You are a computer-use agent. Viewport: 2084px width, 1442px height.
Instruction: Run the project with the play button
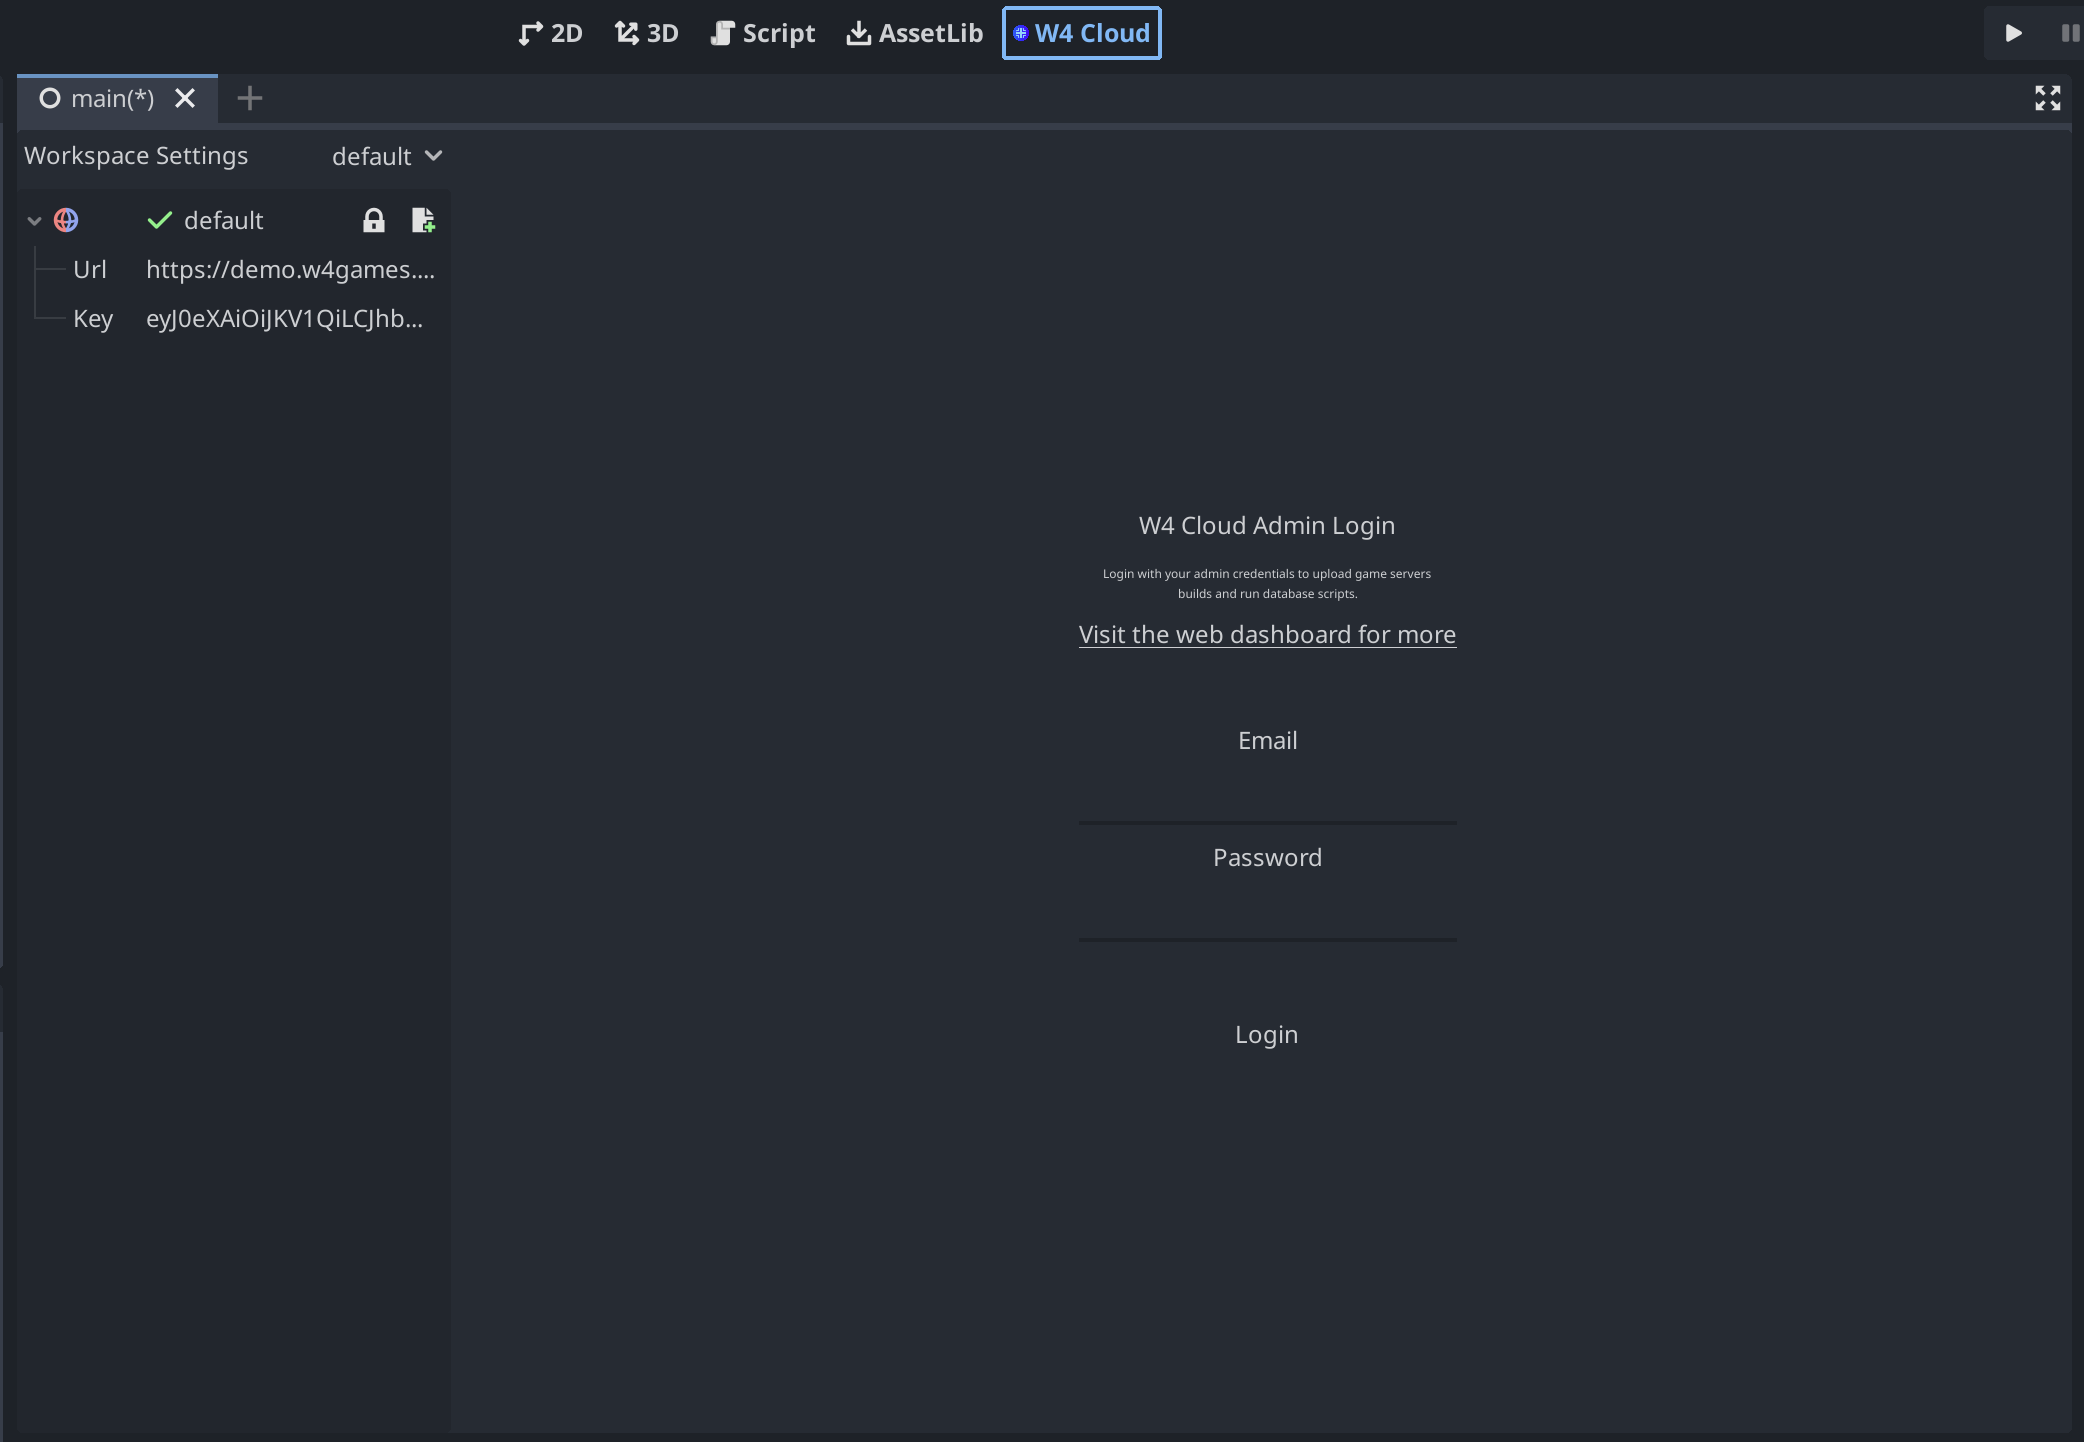click(x=2014, y=32)
